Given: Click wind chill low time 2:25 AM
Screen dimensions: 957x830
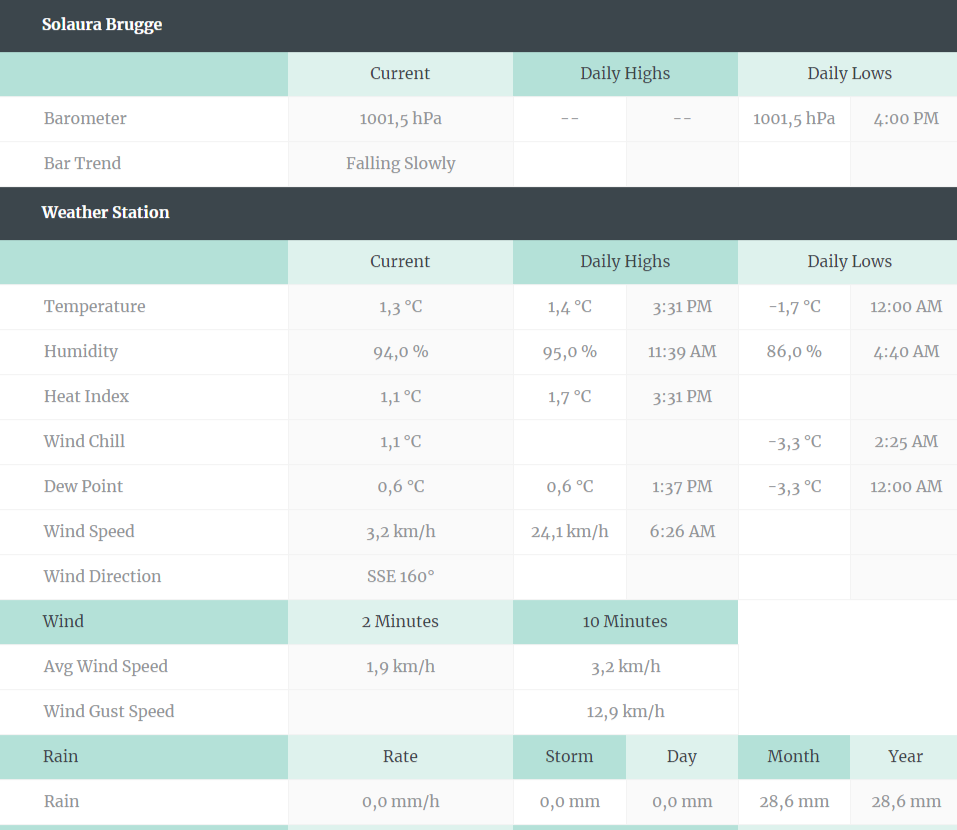Looking at the screenshot, I should click(x=906, y=441).
